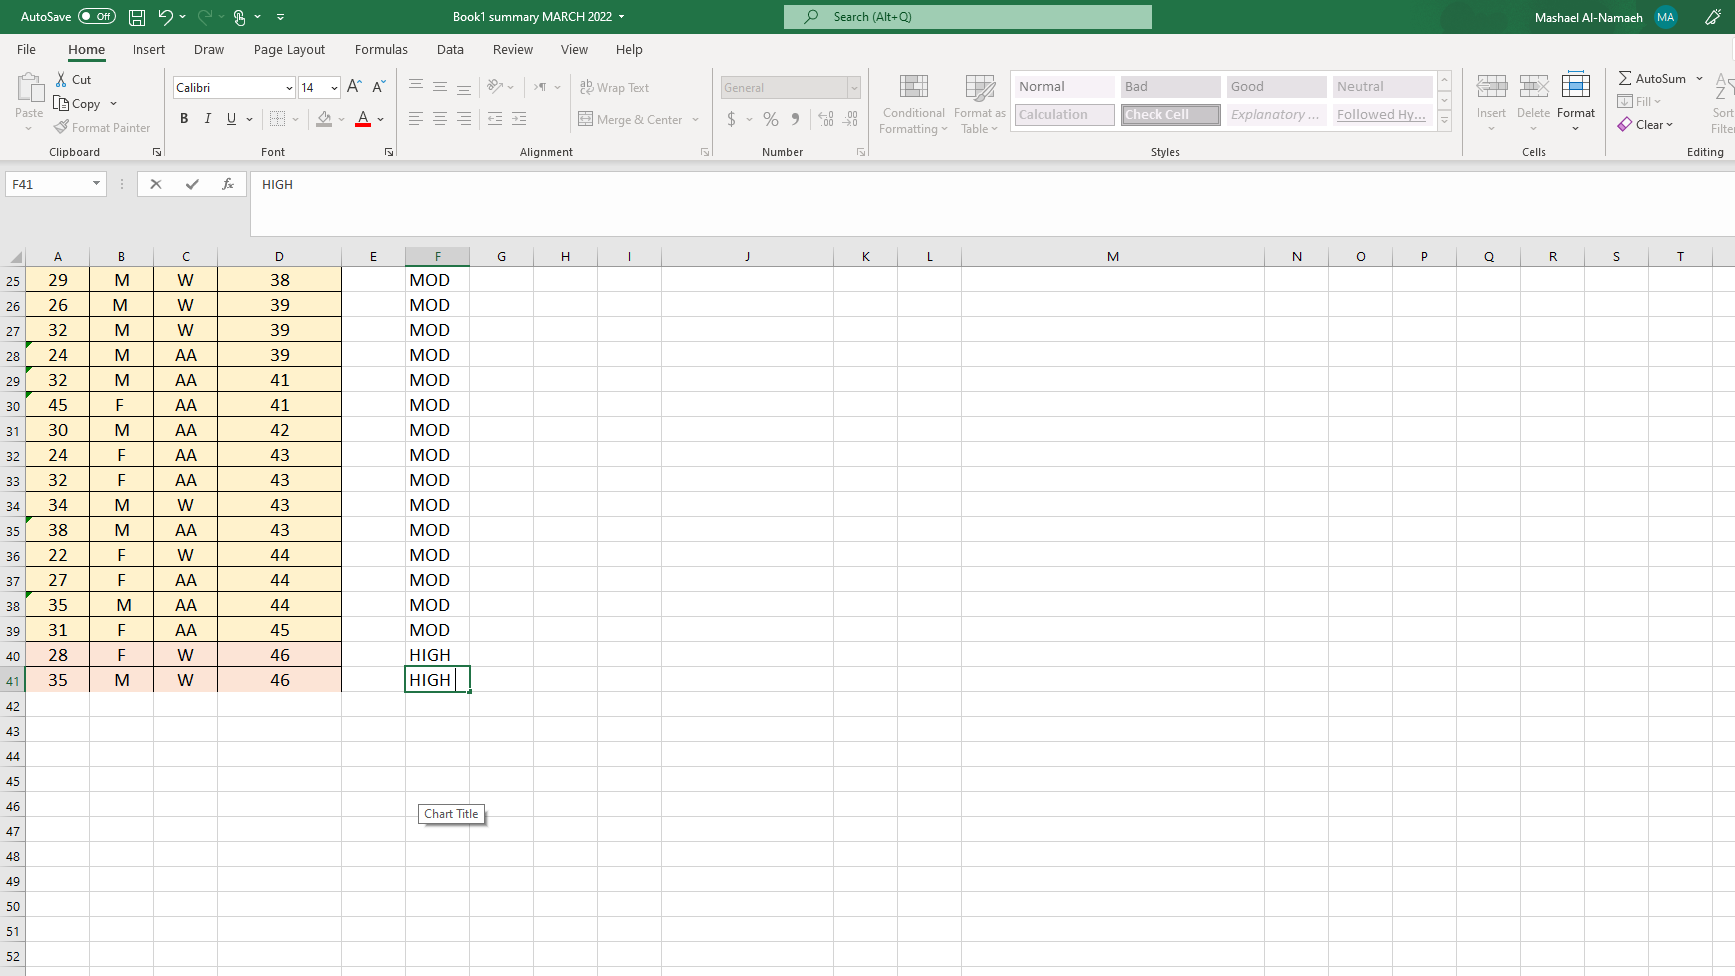This screenshot has width=1735, height=976.
Task: Click the AutoSum button
Action: [x=1652, y=78]
